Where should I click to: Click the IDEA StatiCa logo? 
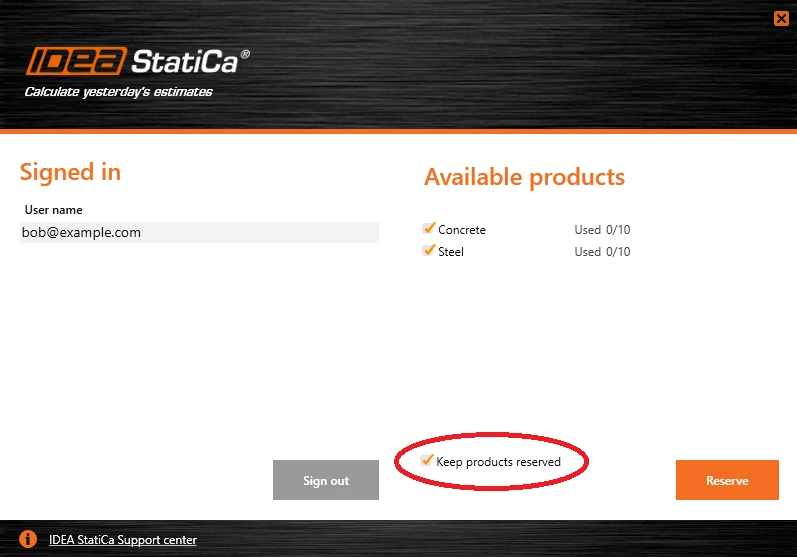[138, 61]
